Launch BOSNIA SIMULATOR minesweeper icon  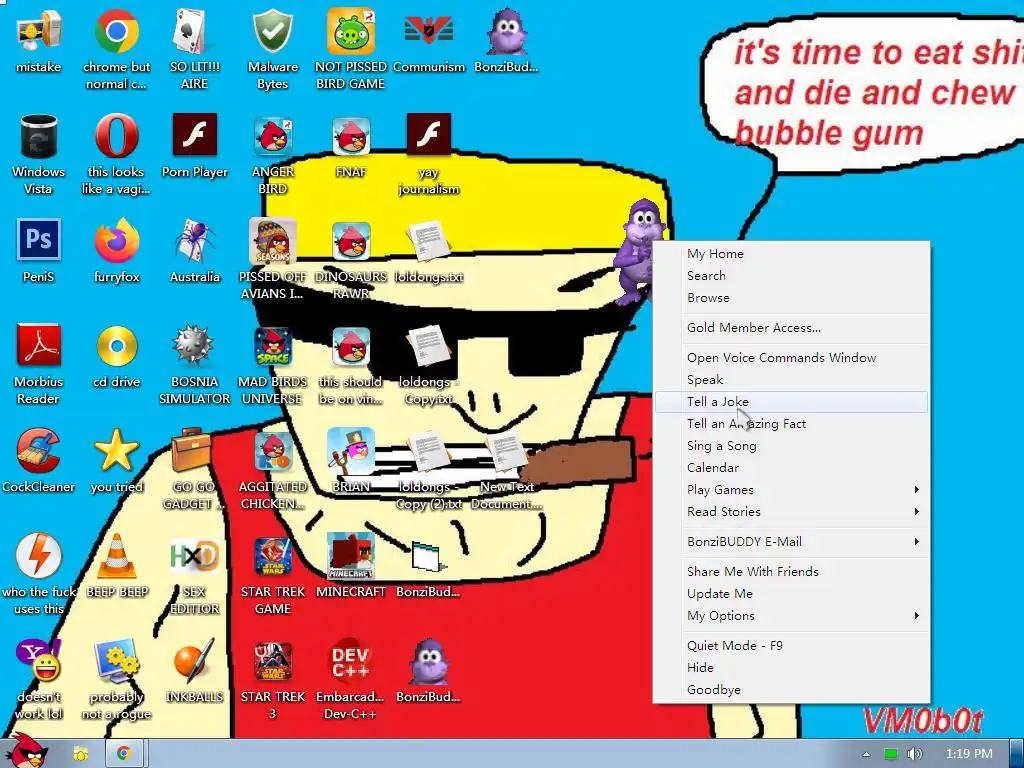click(195, 345)
